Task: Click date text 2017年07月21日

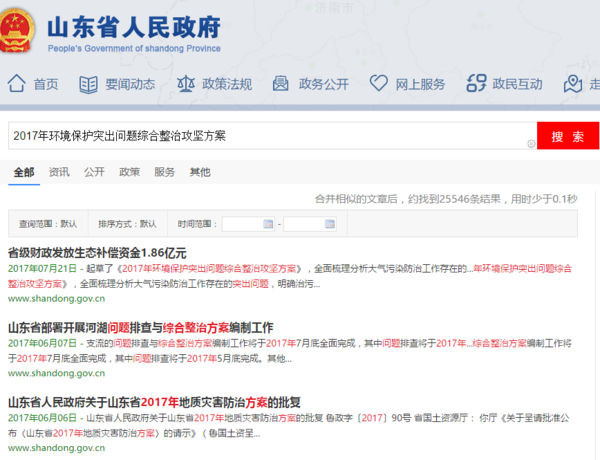Action: point(42,269)
